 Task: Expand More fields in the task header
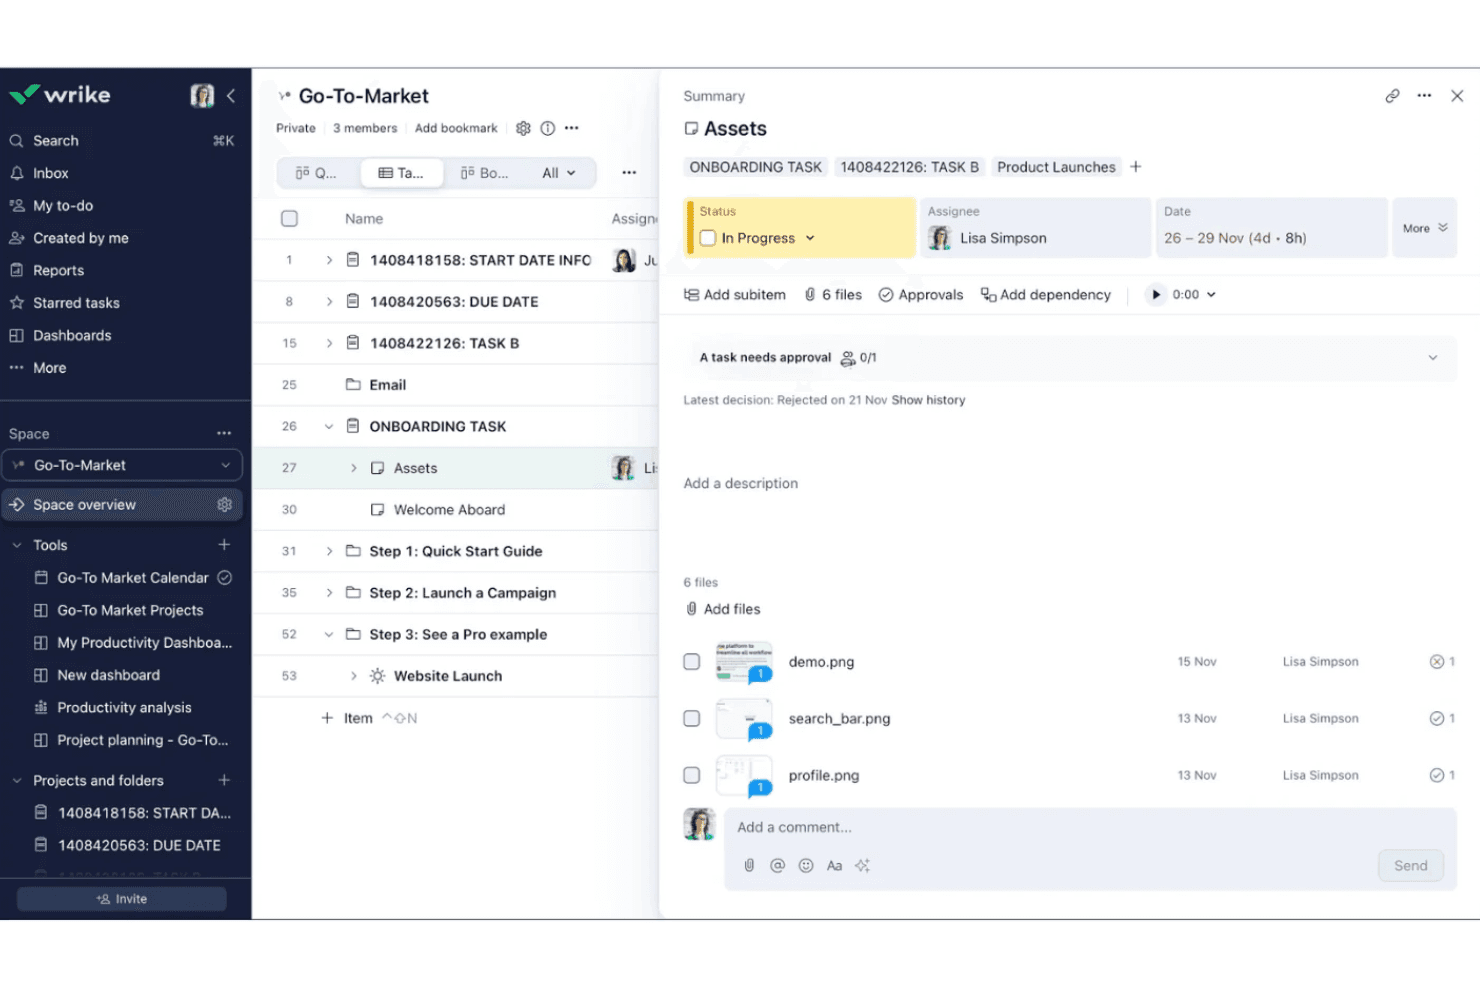1425,228
